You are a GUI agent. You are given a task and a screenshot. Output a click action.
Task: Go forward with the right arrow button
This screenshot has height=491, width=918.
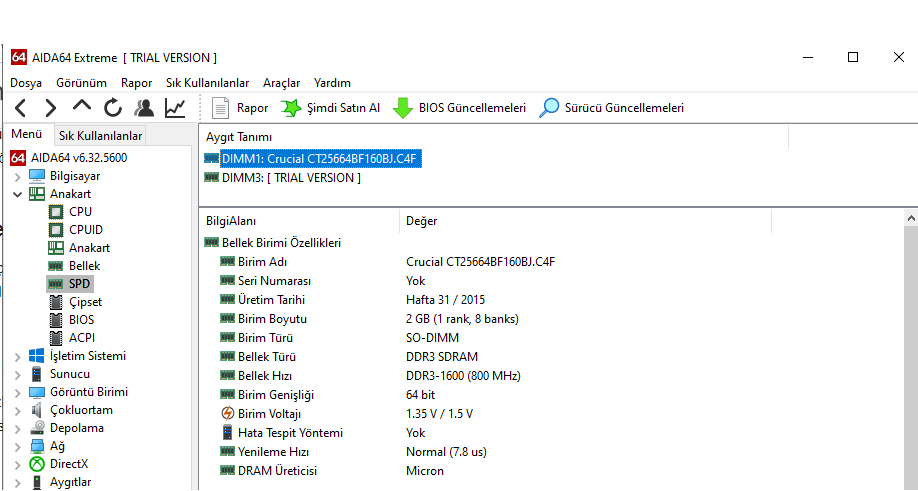coord(51,108)
